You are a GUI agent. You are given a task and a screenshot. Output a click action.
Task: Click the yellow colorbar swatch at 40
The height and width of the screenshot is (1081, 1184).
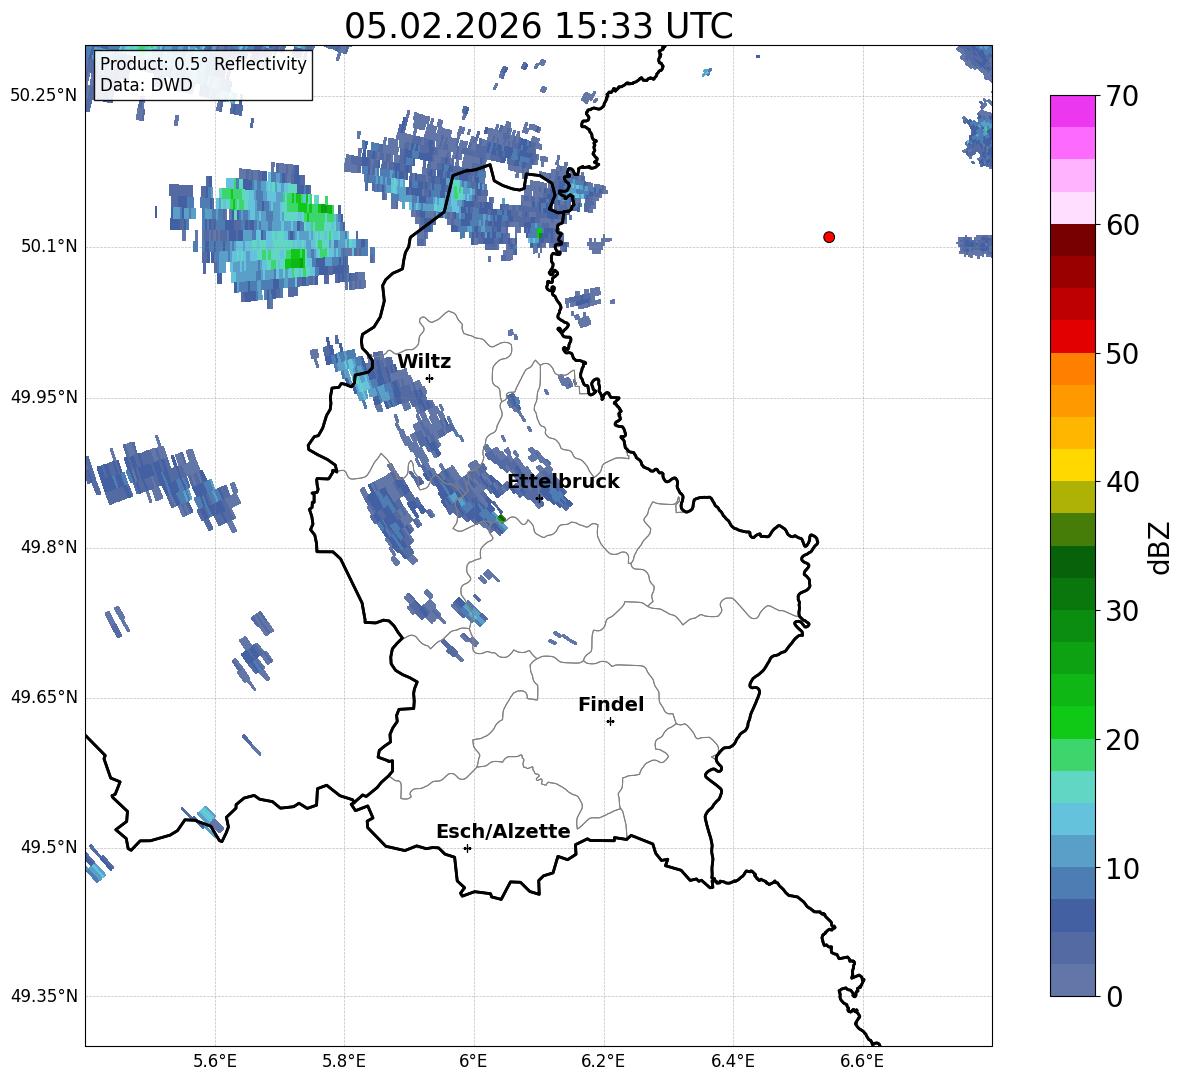click(1072, 465)
